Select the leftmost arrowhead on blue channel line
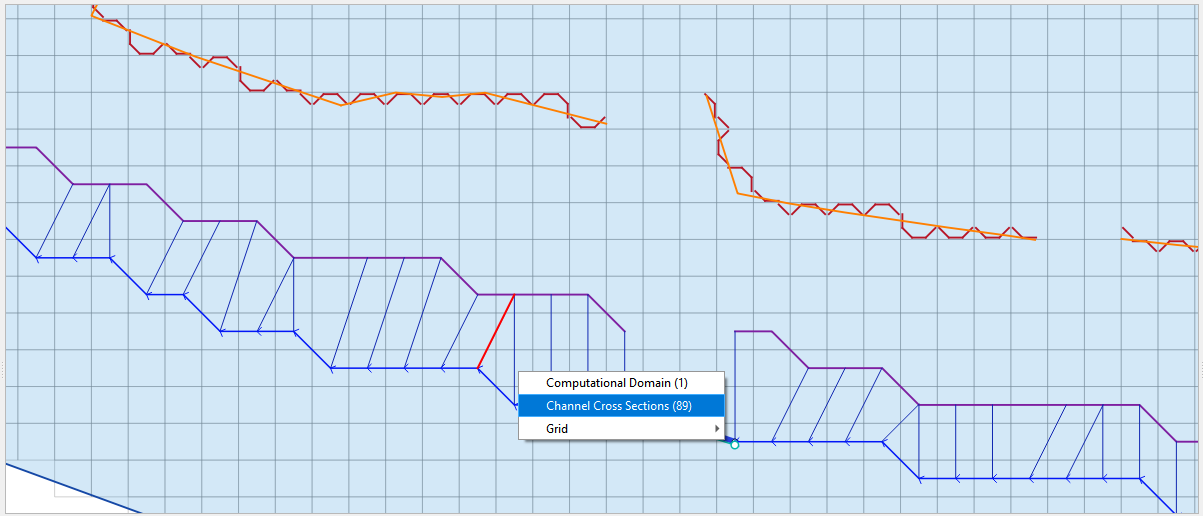1203x516 pixels. pyautogui.click(x=38, y=258)
